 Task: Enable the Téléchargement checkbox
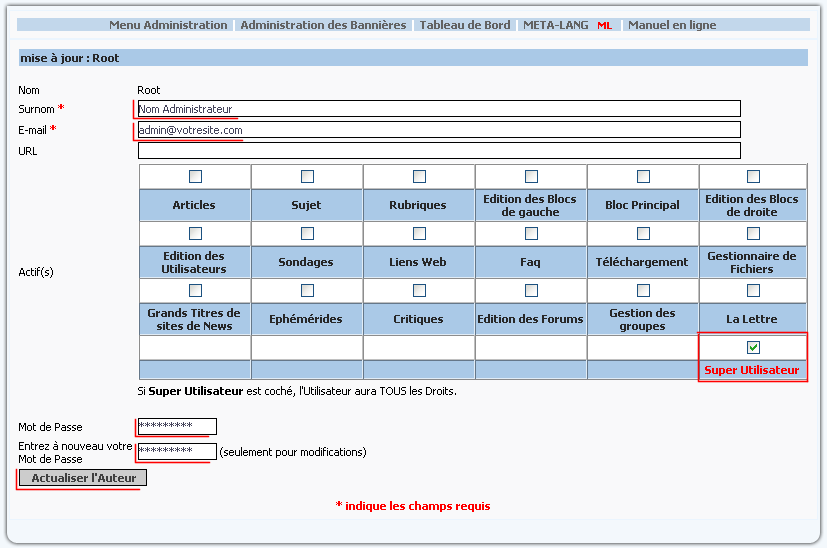point(643,233)
